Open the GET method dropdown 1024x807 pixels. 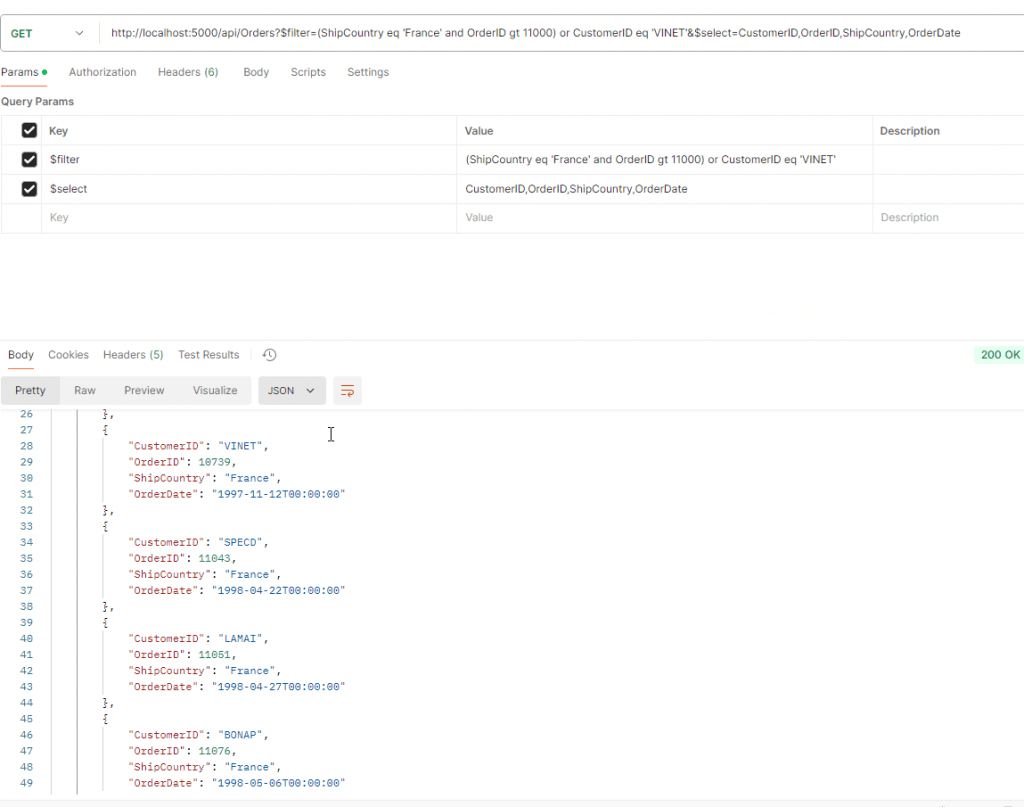(48, 33)
